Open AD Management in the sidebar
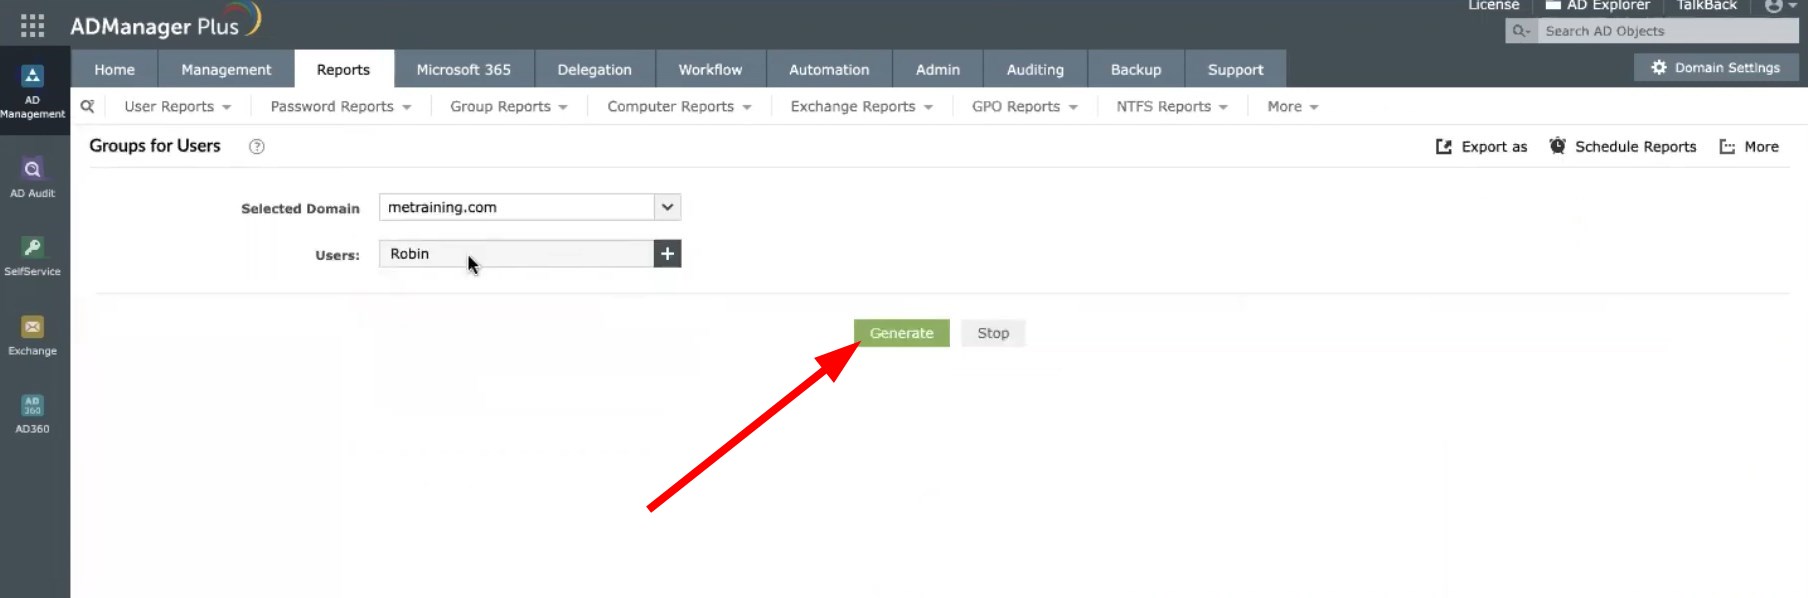Viewport: 1808px width, 598px height. tap(33, 92)
